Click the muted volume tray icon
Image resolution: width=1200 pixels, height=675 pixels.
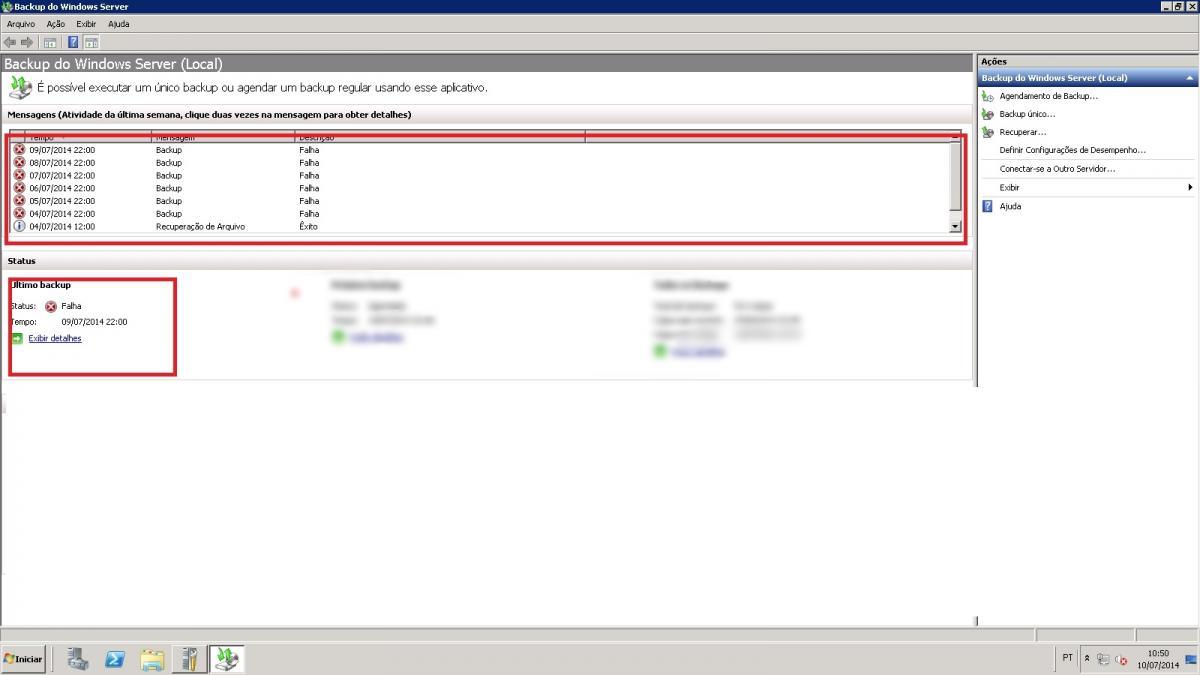(1121, 659)
